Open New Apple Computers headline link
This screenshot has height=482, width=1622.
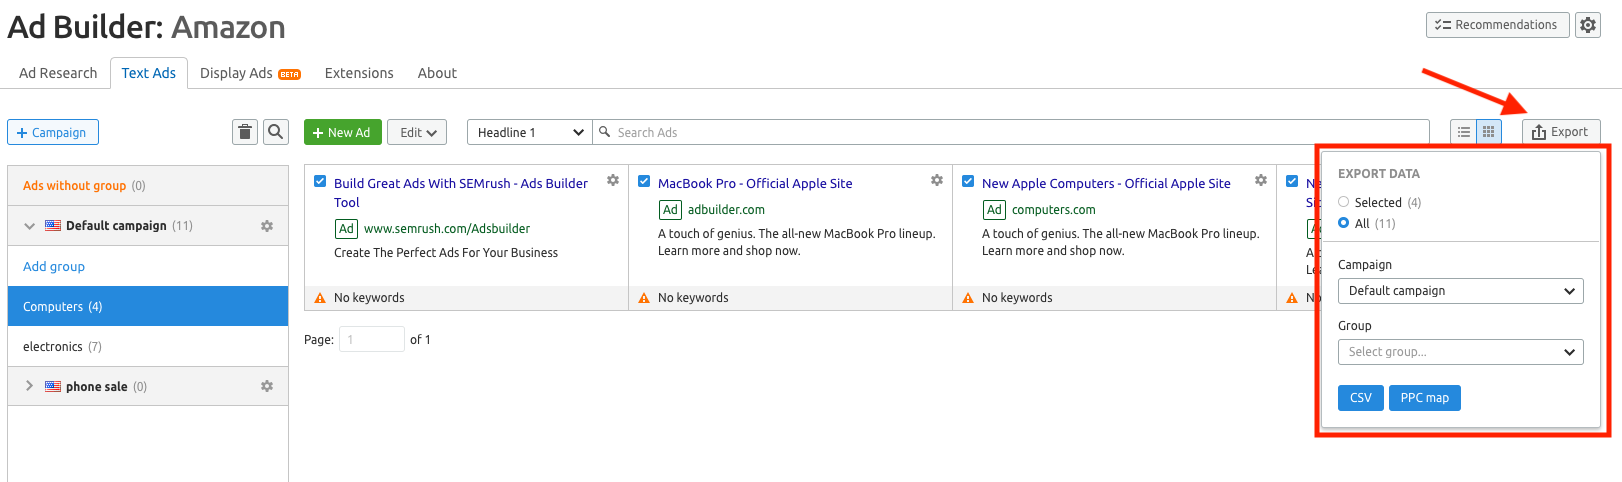[x=1106, y=184]
